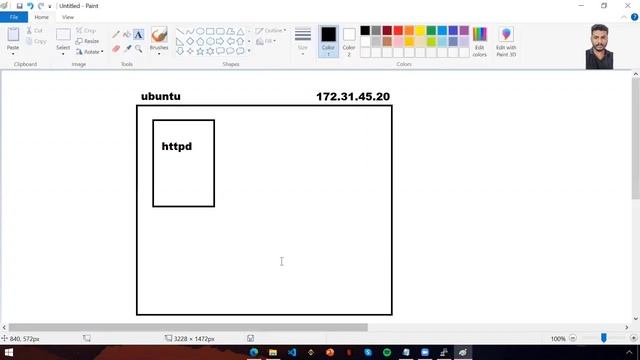Click the Crop button
Image resolution: width=640 pixels, height=360 pixels.
pyautogui.click(x=86, y=31)
